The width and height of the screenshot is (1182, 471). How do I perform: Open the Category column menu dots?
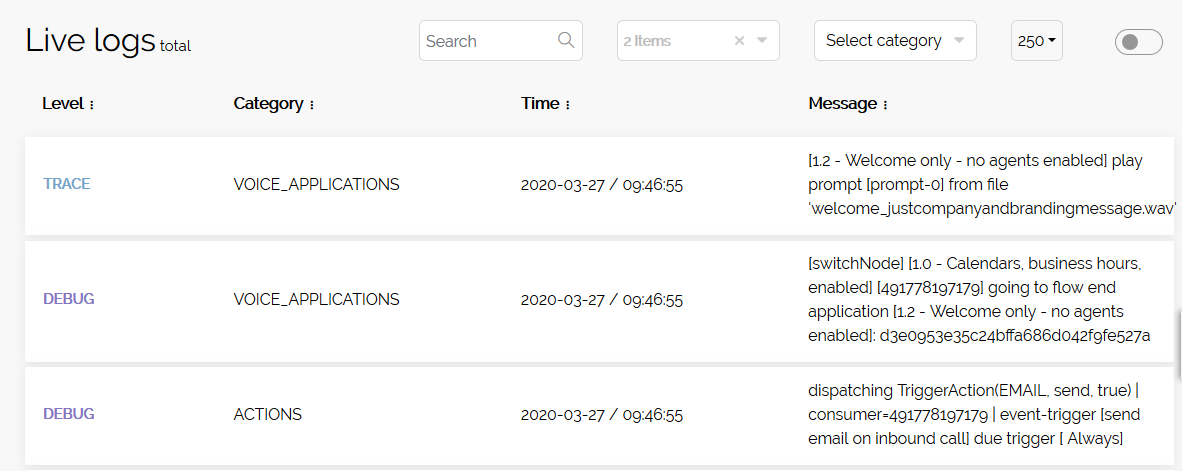[311, 106]
